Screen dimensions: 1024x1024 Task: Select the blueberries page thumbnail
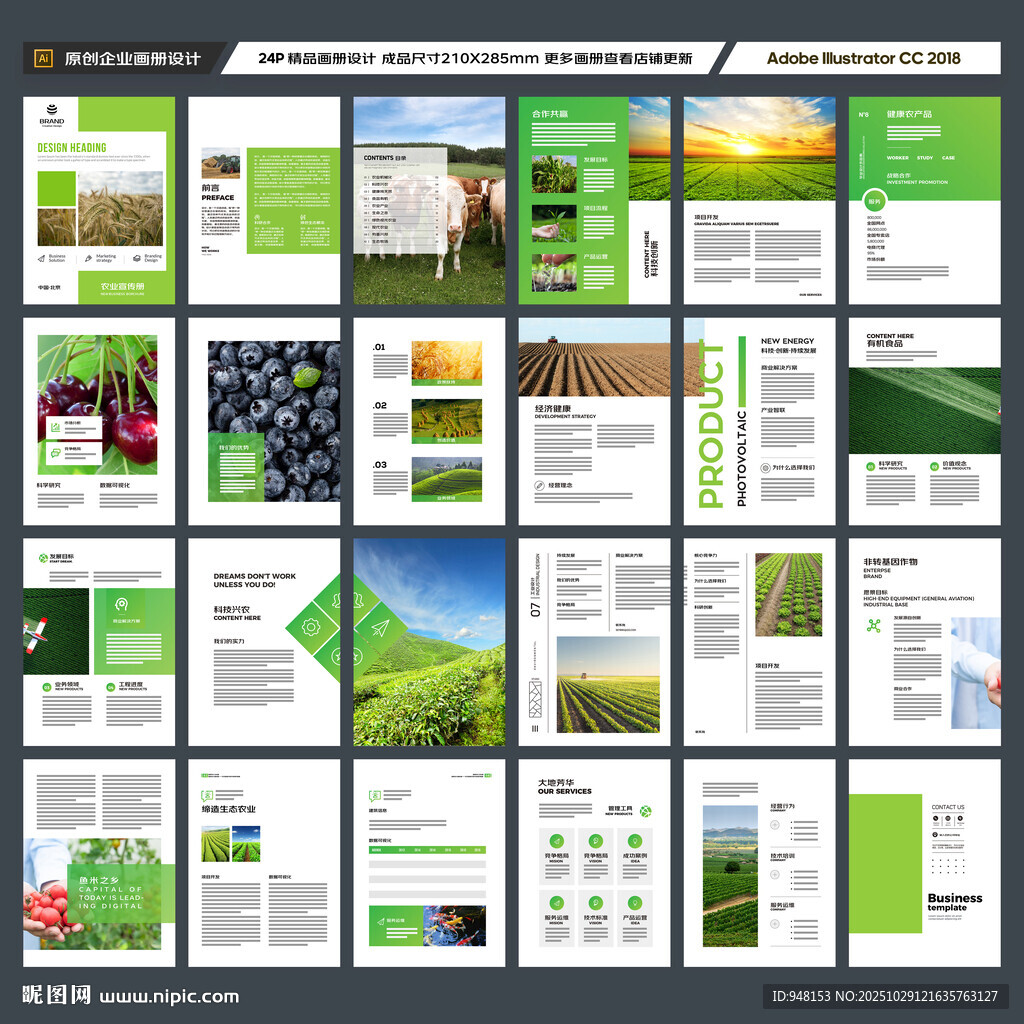pos(264,421)
